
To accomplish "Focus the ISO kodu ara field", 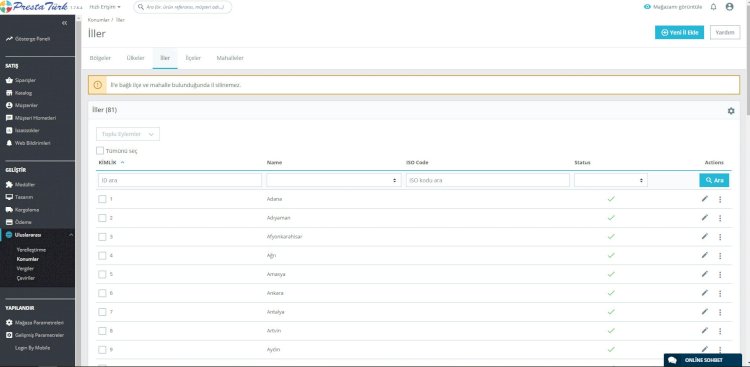I will [x=488, y=180].
